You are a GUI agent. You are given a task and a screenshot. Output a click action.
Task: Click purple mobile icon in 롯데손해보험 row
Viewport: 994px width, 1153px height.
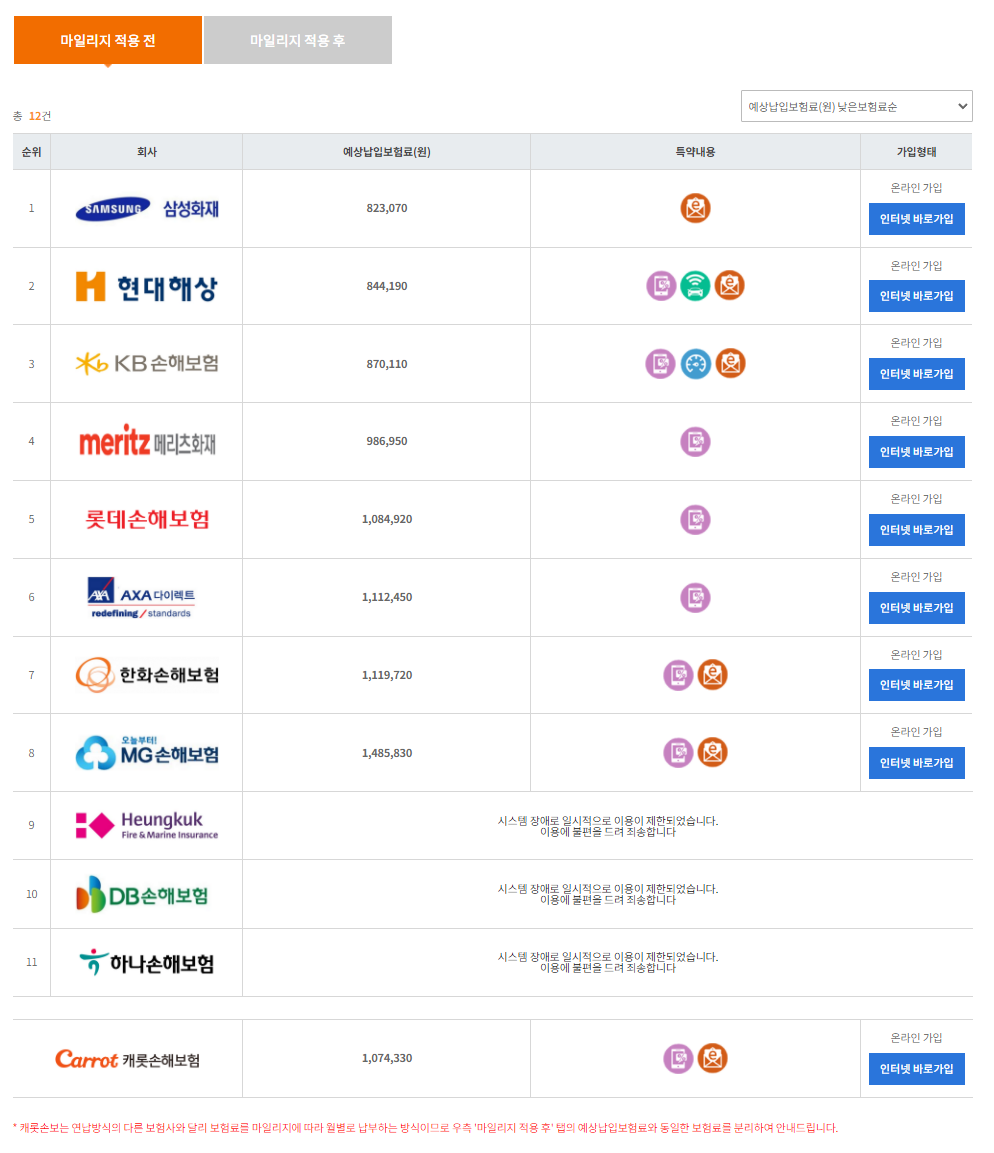pos(696,520)
